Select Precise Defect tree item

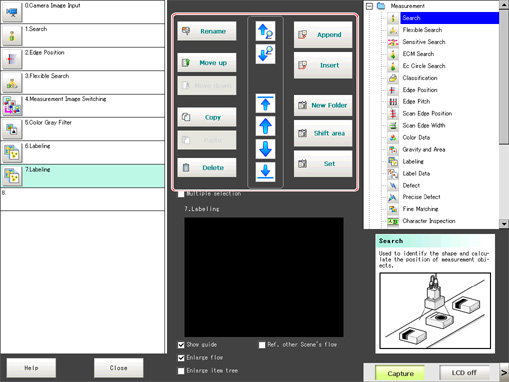(x=421, y=197)
